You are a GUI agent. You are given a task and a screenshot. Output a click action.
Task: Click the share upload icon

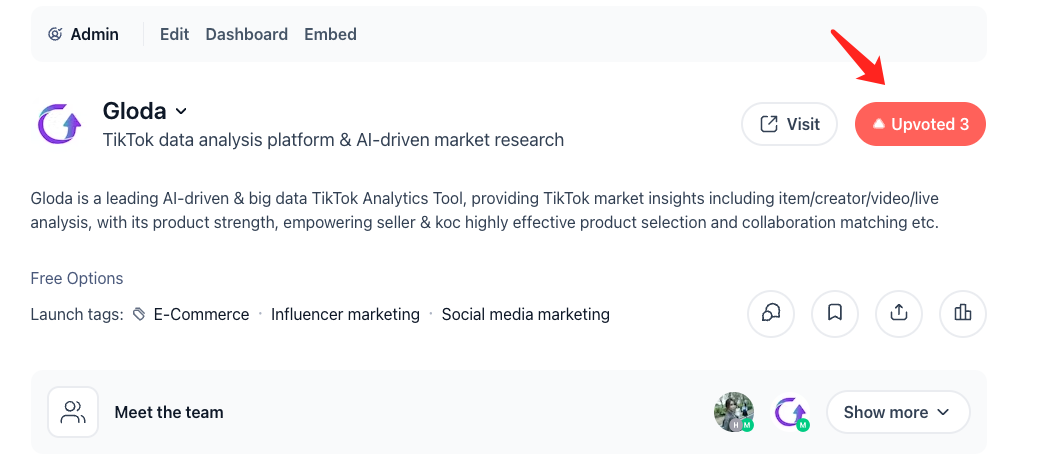(899, 313)
